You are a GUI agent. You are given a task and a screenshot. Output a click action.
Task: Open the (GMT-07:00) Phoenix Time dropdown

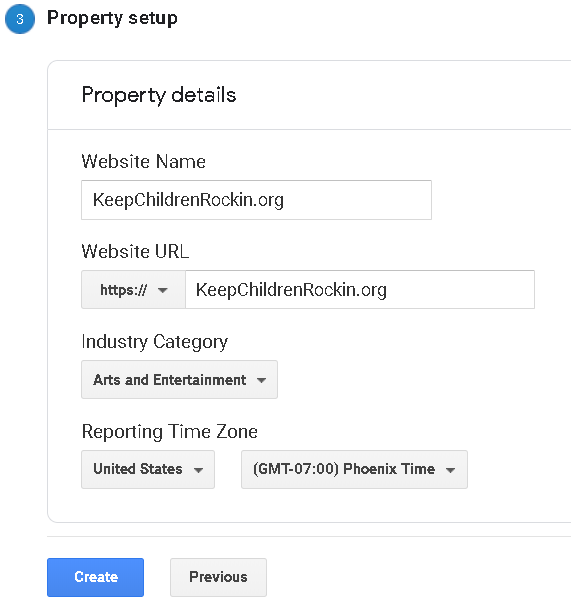(354, 469)
